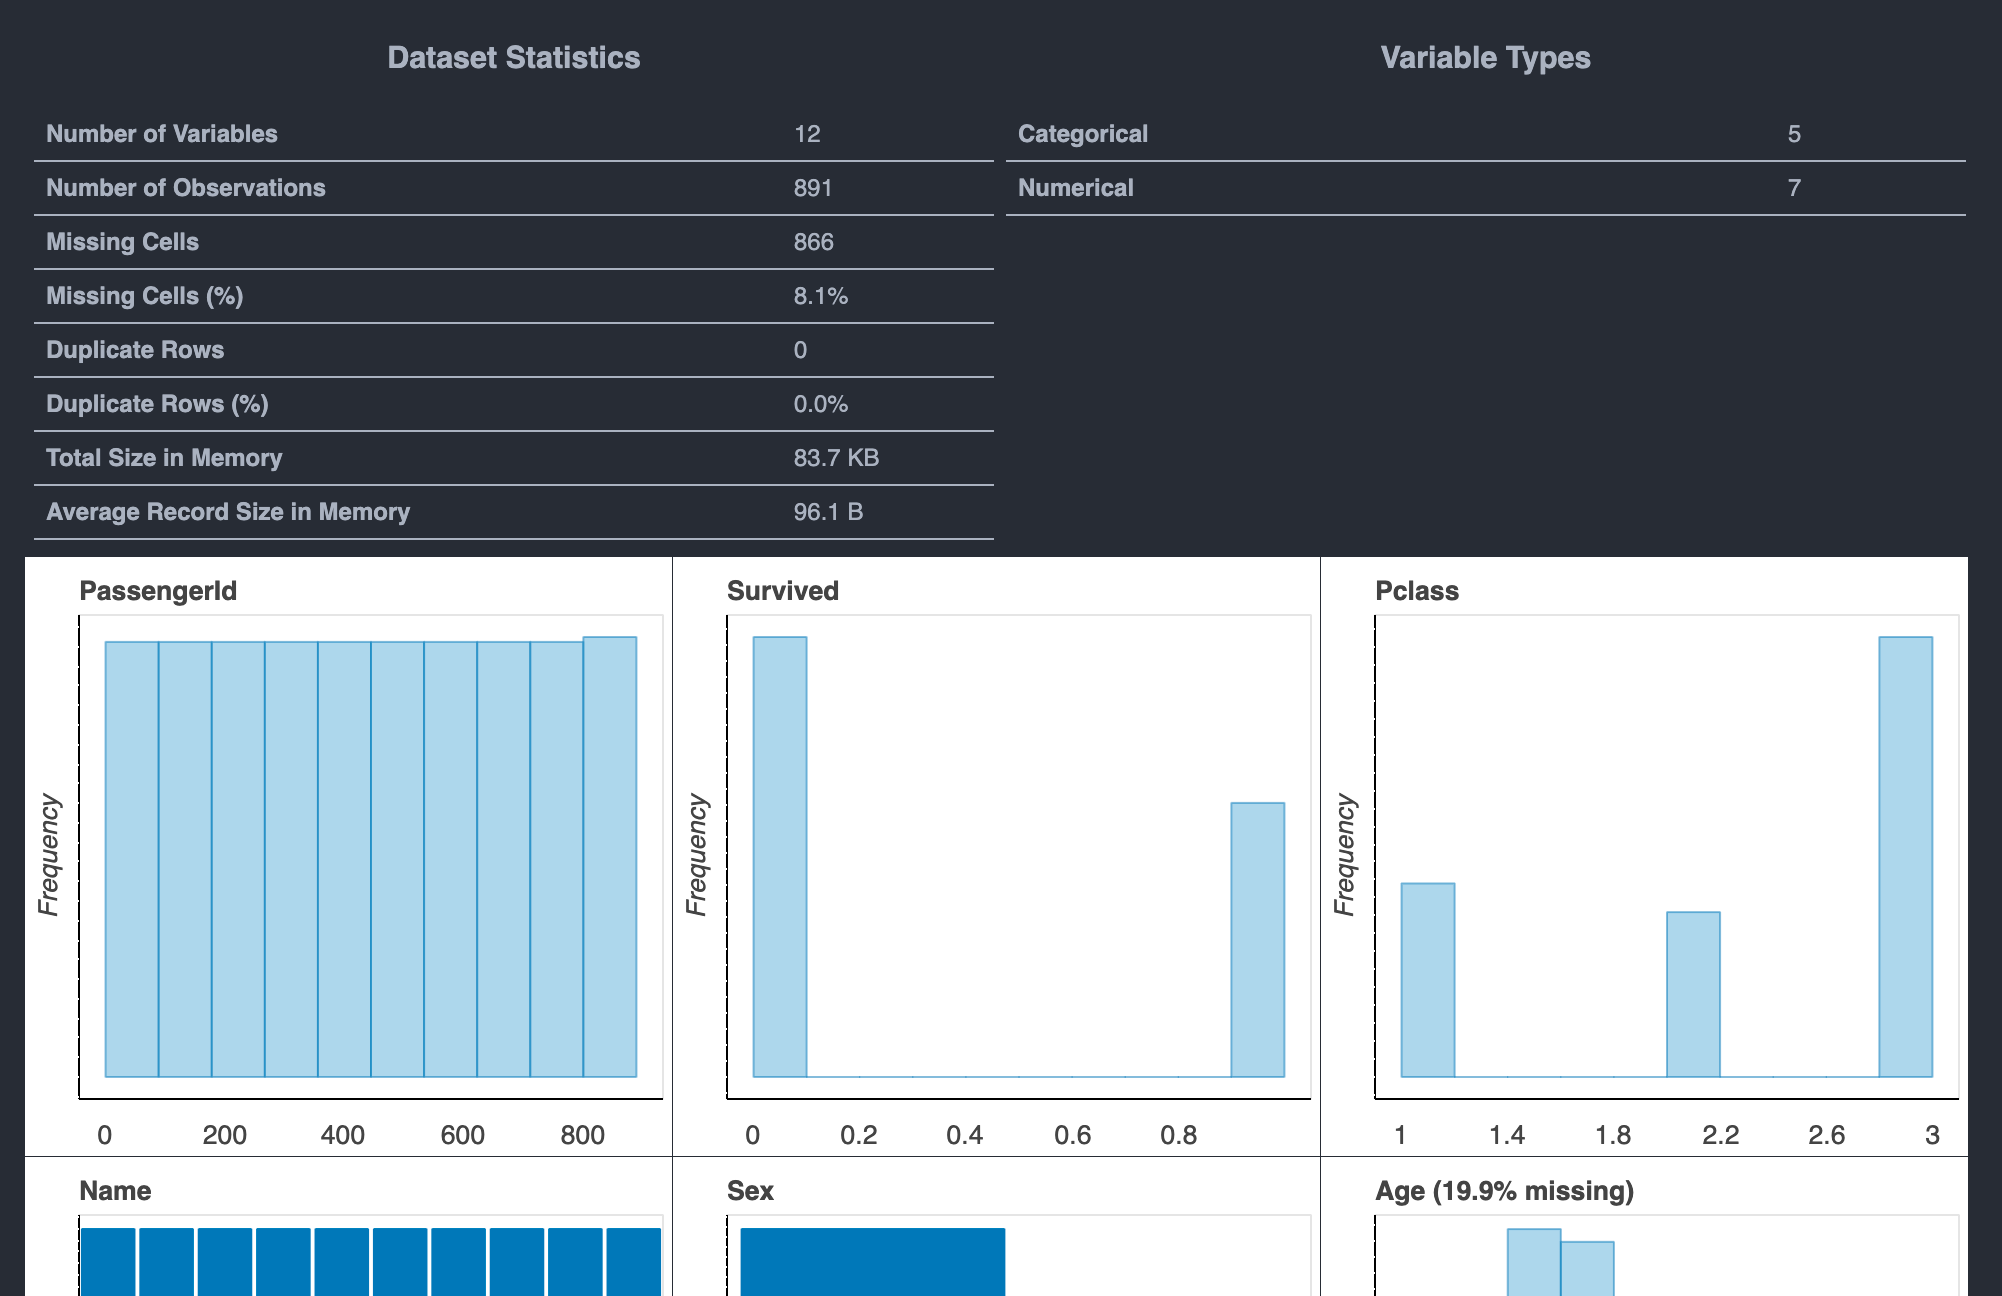The width and height of the screenshot is (2002, 1296).
Task: Click the PassengerId histogram title
Action: coord(158,591)
